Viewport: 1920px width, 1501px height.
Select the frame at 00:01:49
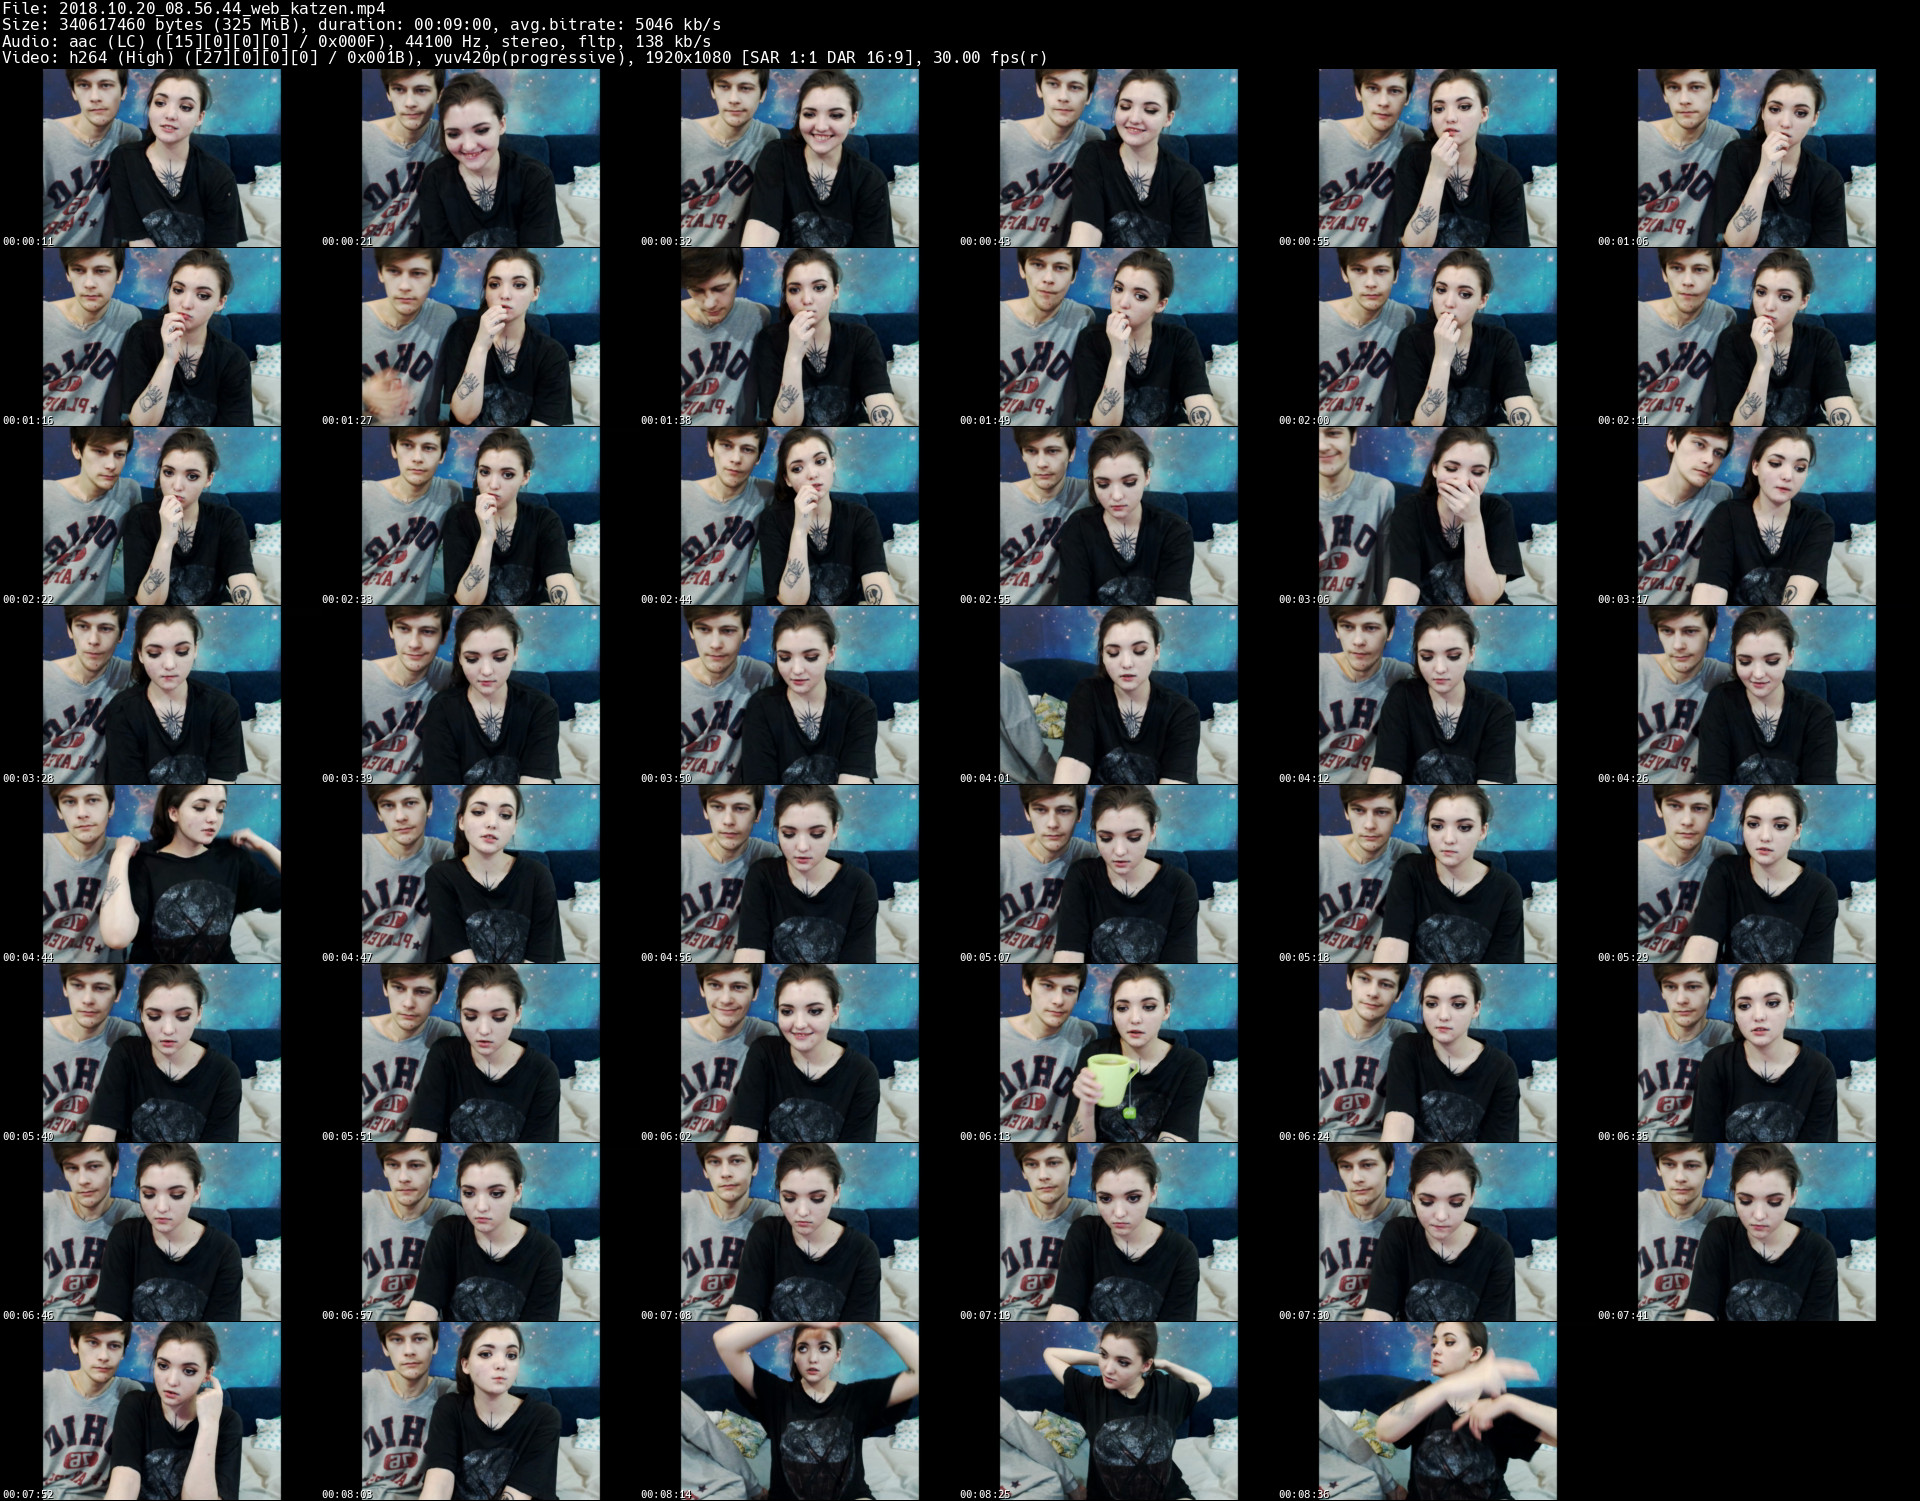[1119, 337]
